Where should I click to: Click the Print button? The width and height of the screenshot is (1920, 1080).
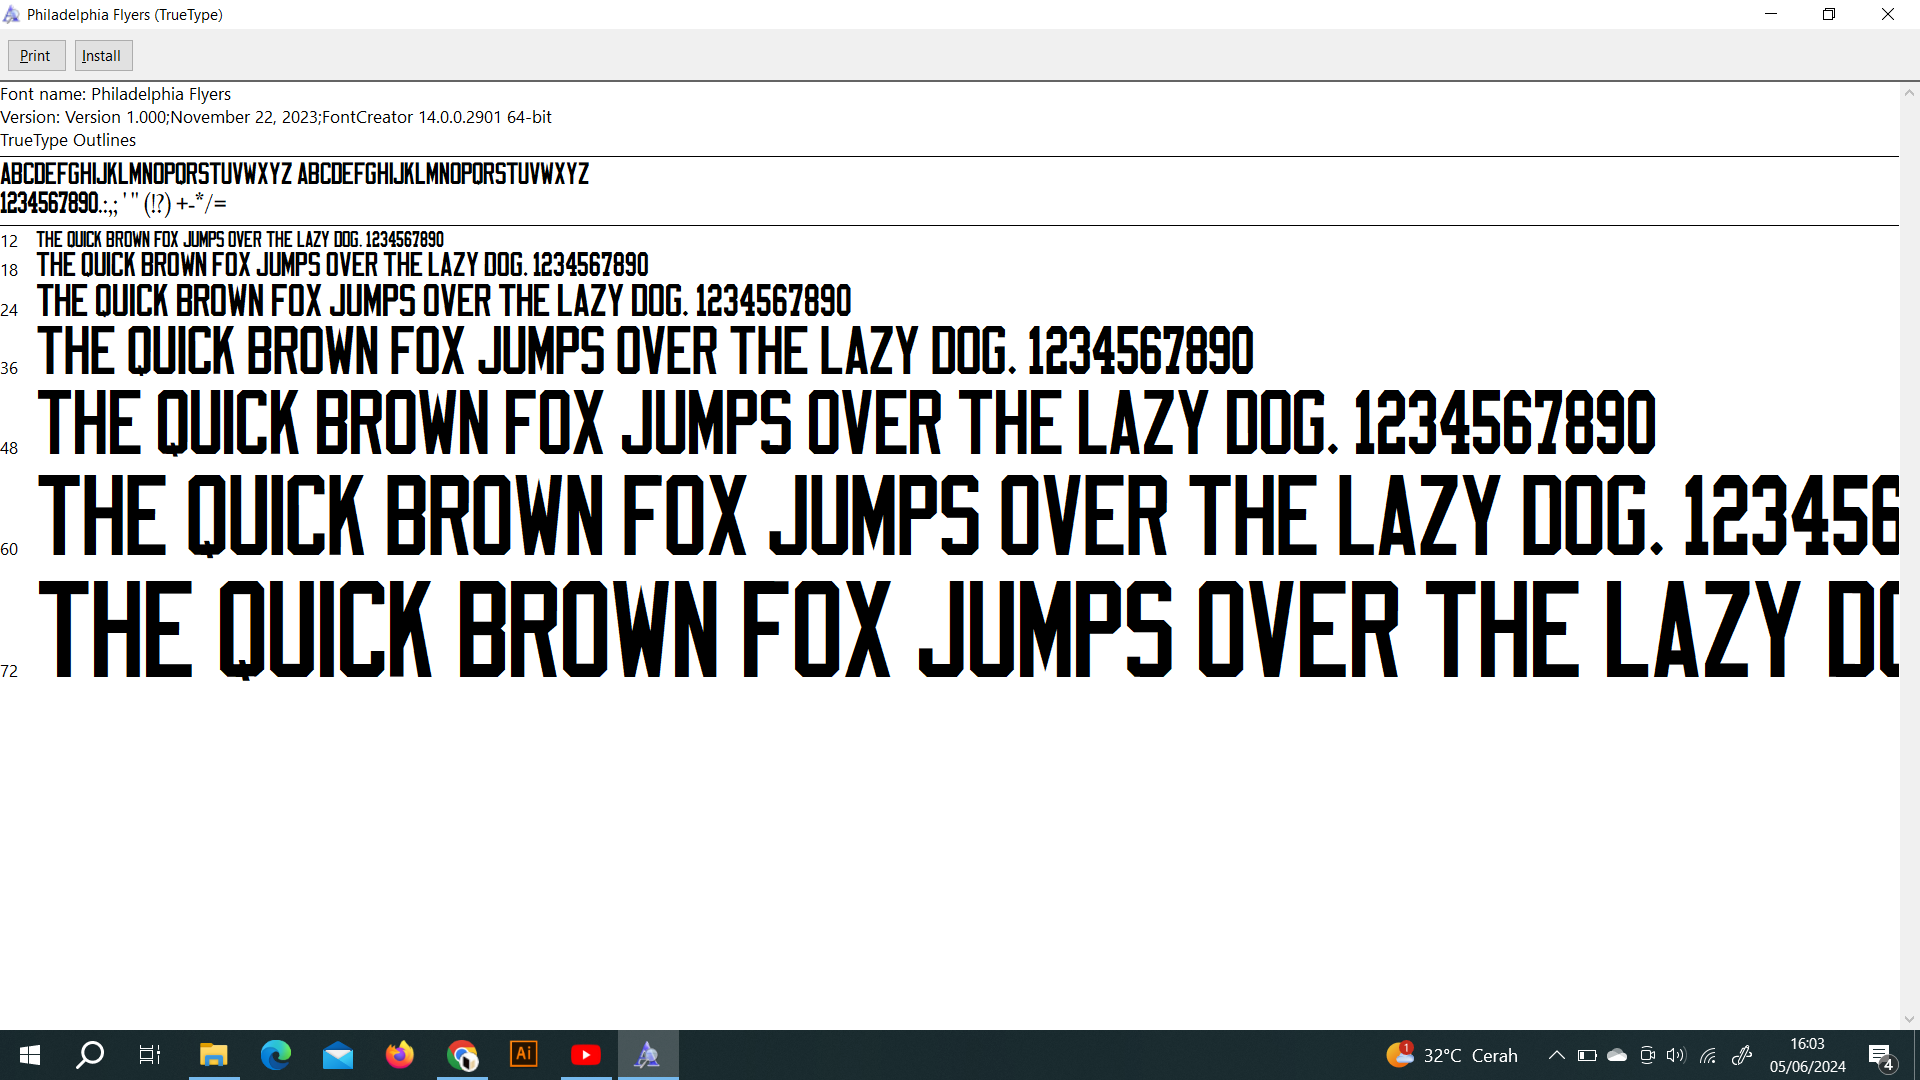point(36,56)
